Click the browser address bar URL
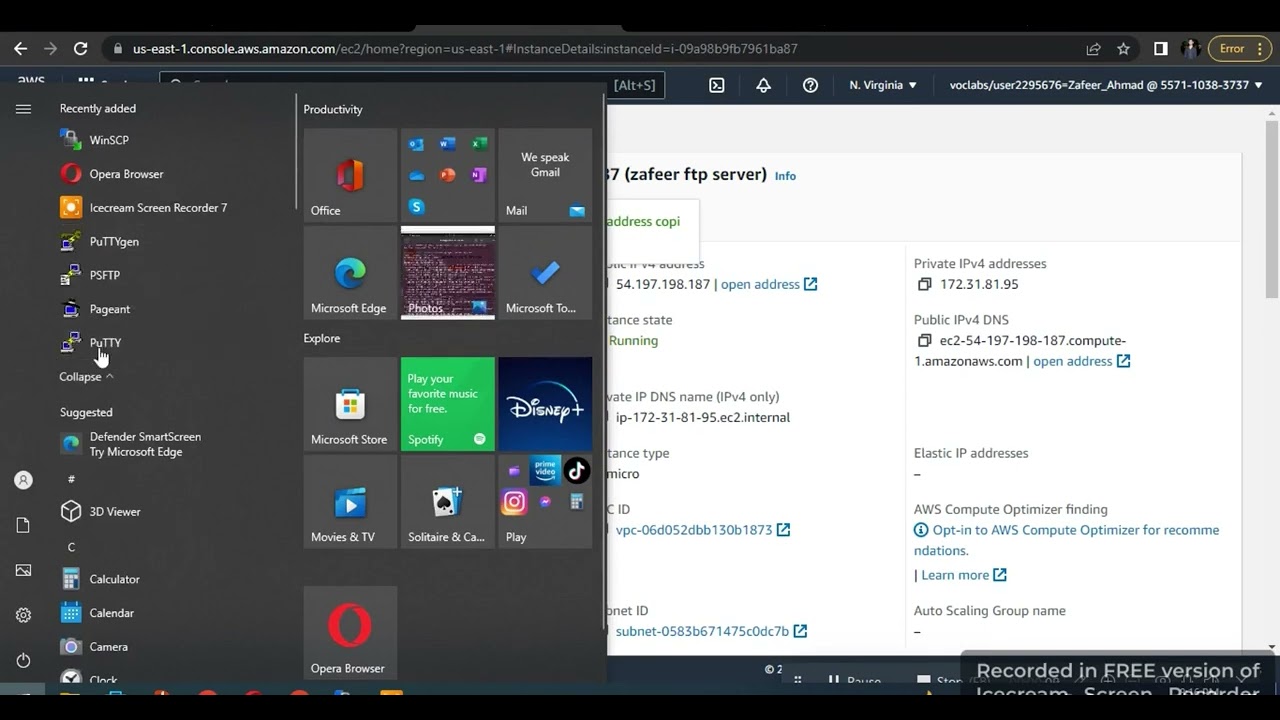 click(465, 48)
